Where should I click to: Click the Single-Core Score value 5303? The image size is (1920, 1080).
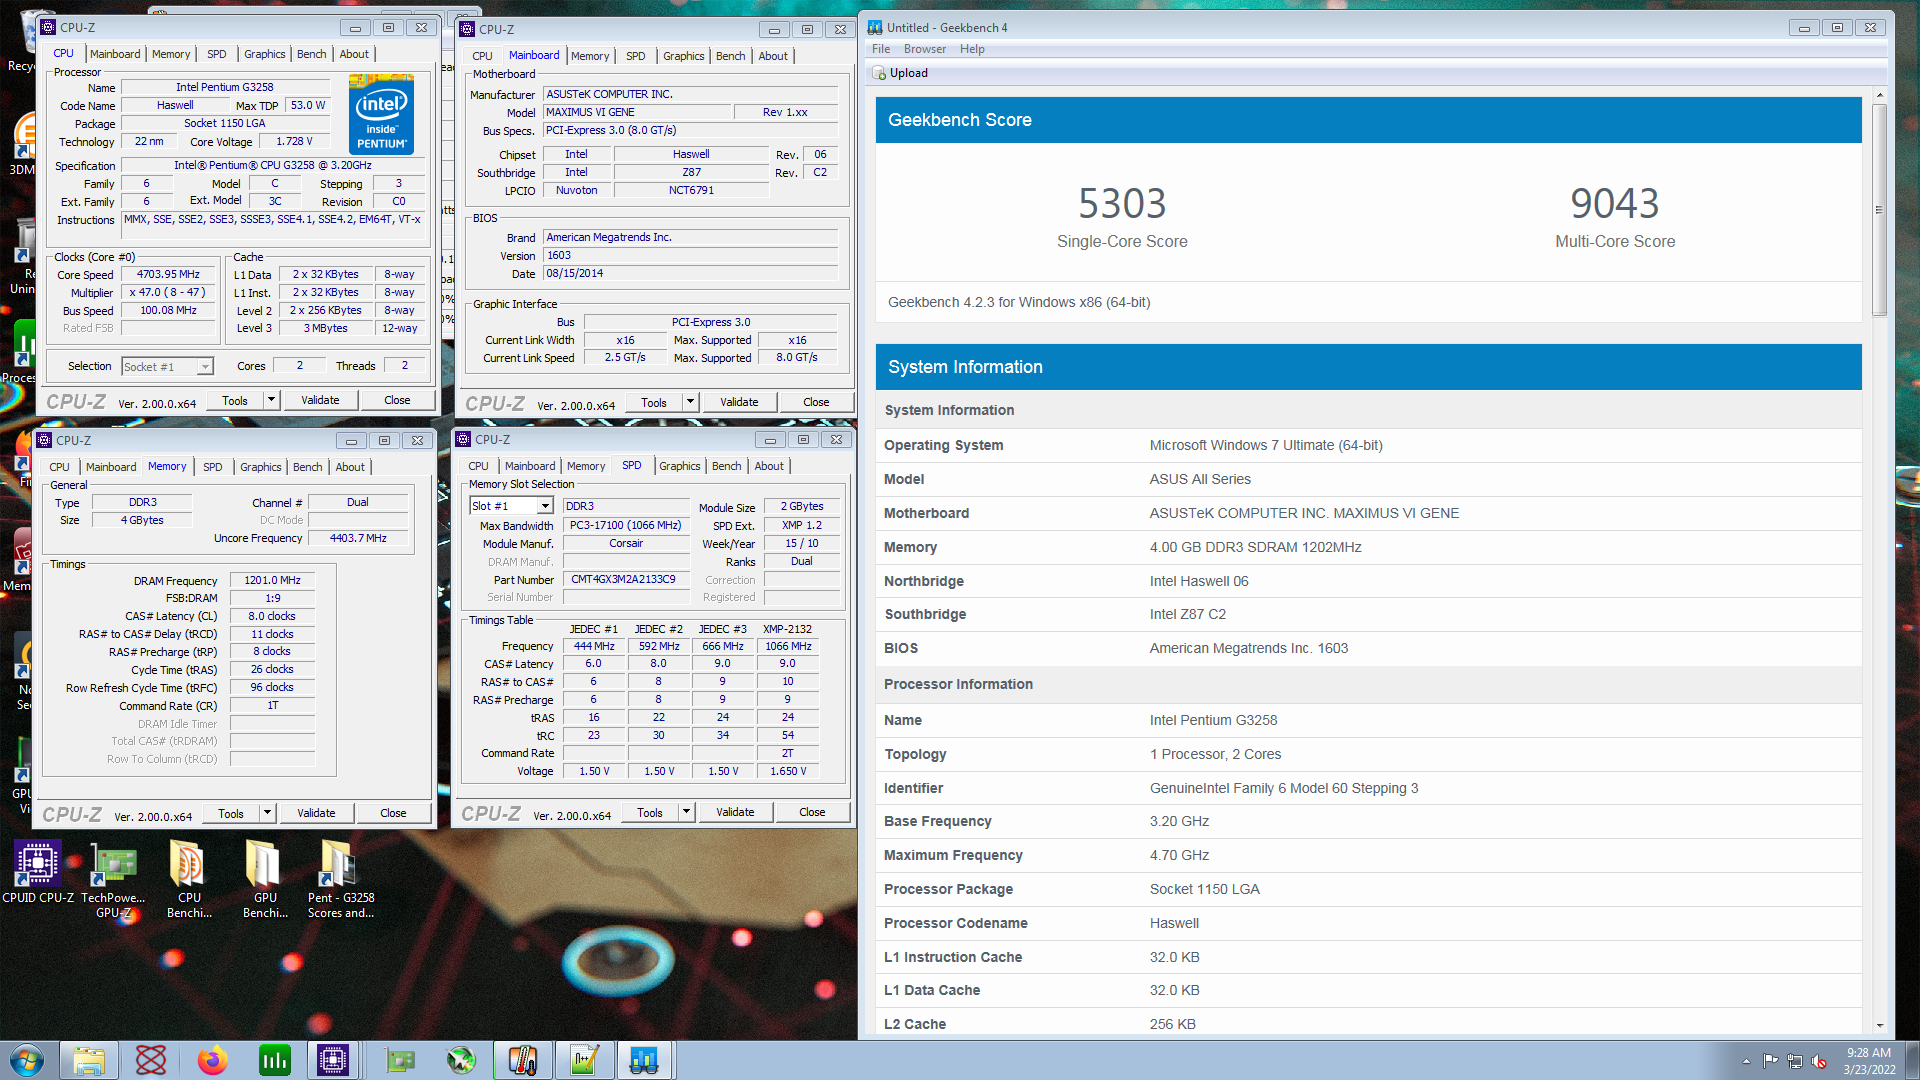[x=1122, y=204]
